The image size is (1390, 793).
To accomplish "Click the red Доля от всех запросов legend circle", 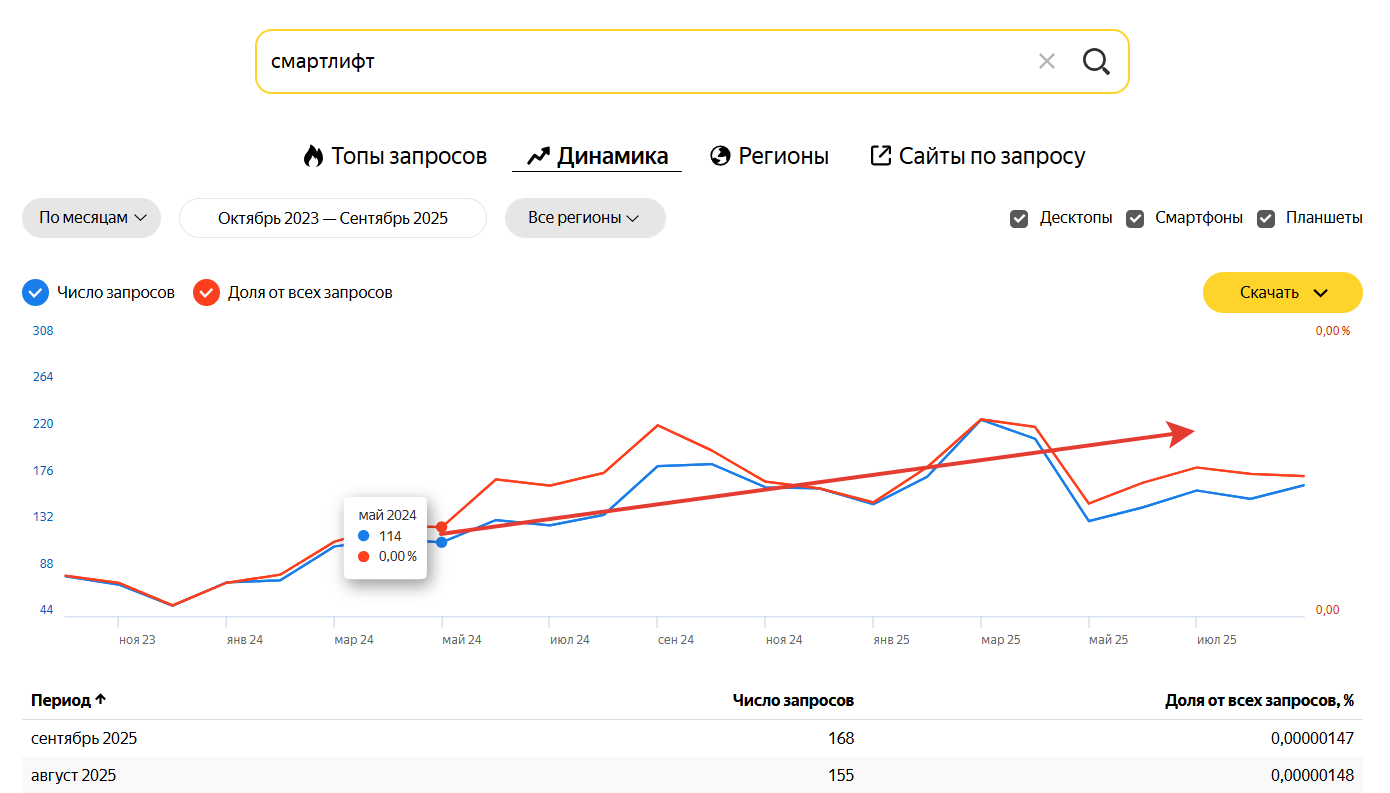I will [206, 292].
